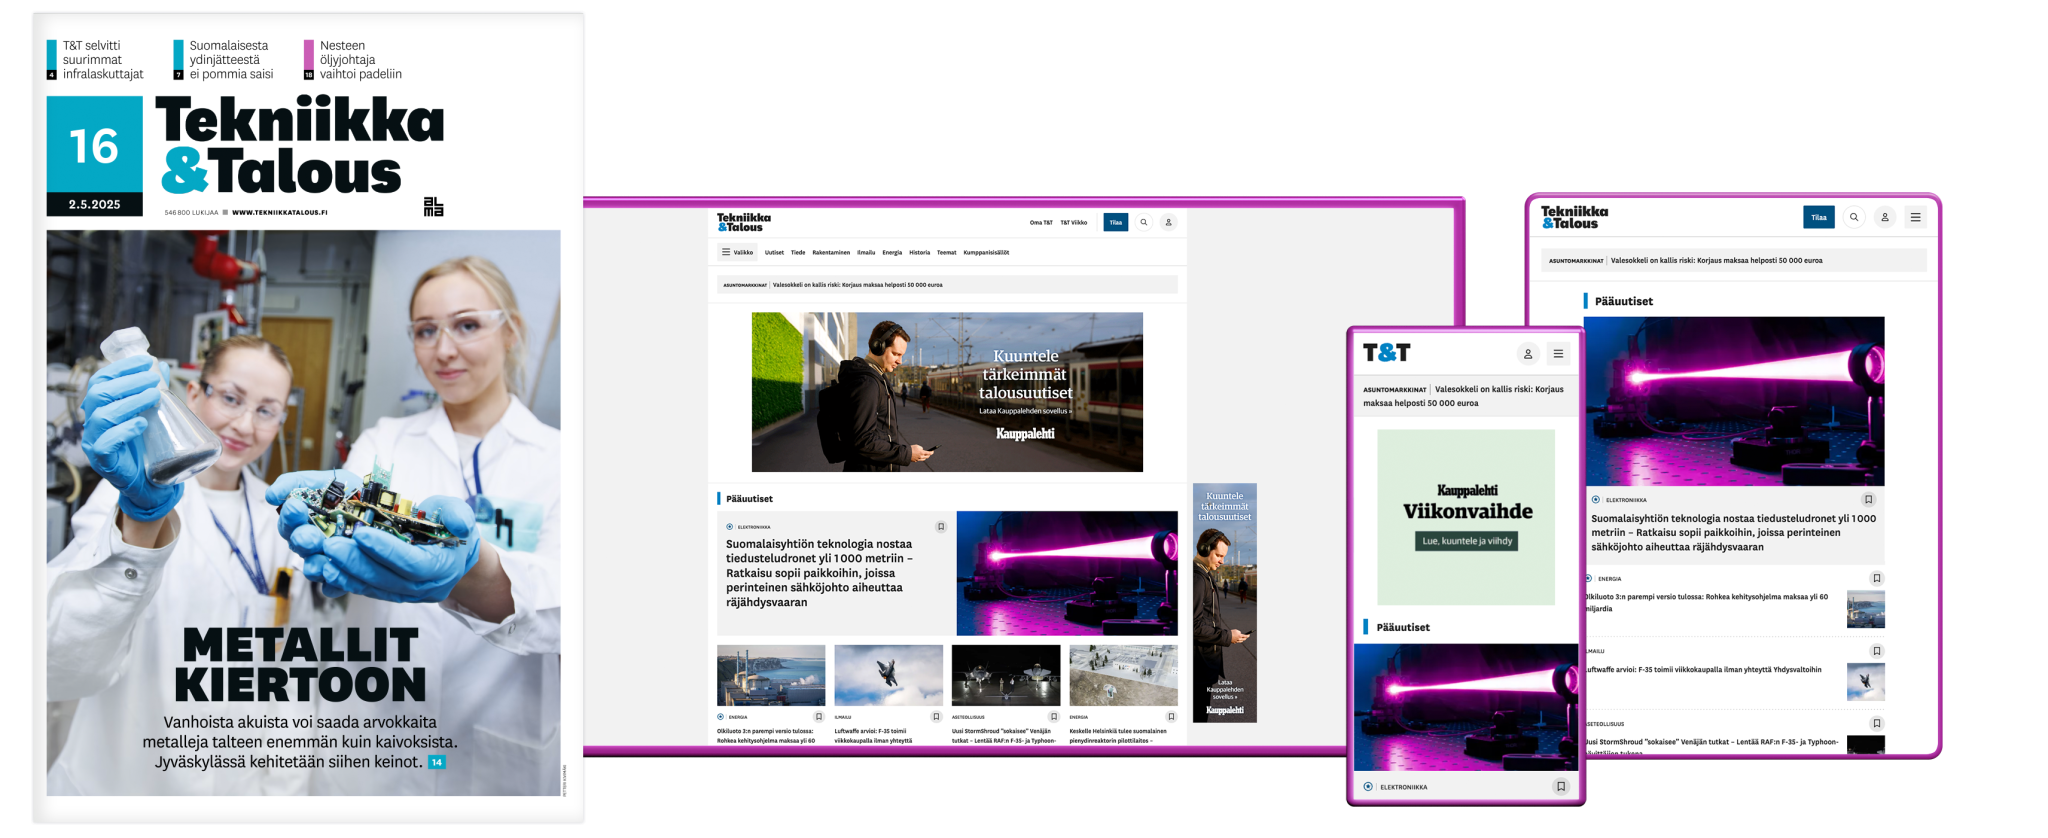Screen dimensions: 2048x838
Task: Open the Tiede menu item on desktop
Action: (x=798, y=252)
